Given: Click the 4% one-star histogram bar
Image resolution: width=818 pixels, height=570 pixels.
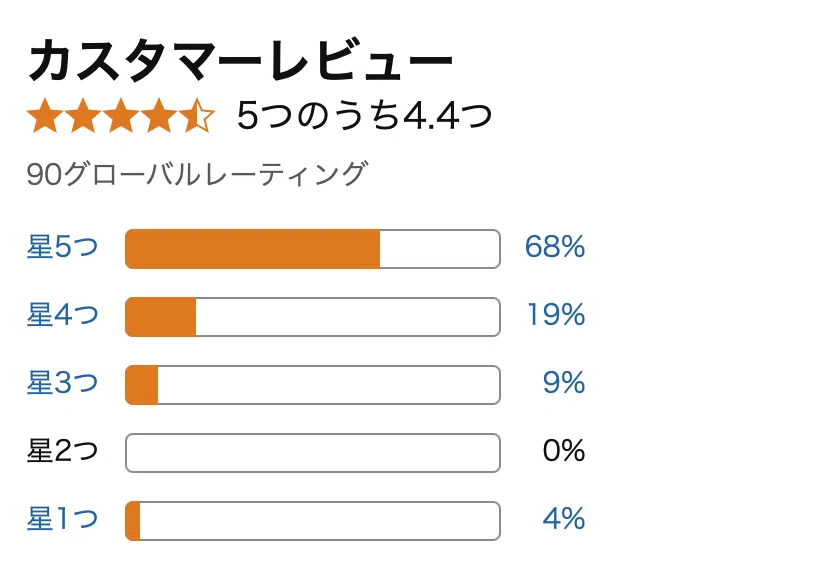Looking at the screenshot, I should coord(313,521).
